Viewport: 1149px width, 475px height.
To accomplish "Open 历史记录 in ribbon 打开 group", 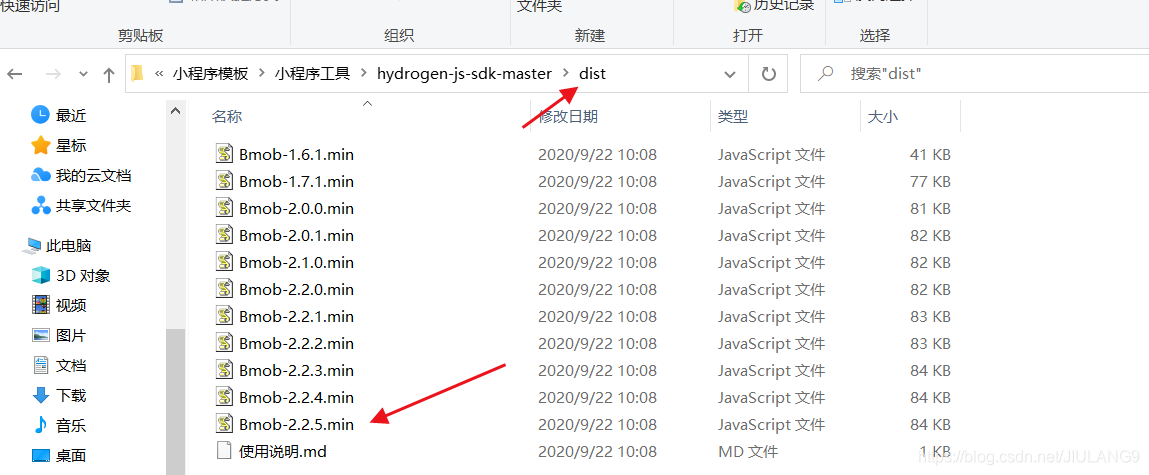I will coord(774,5).
